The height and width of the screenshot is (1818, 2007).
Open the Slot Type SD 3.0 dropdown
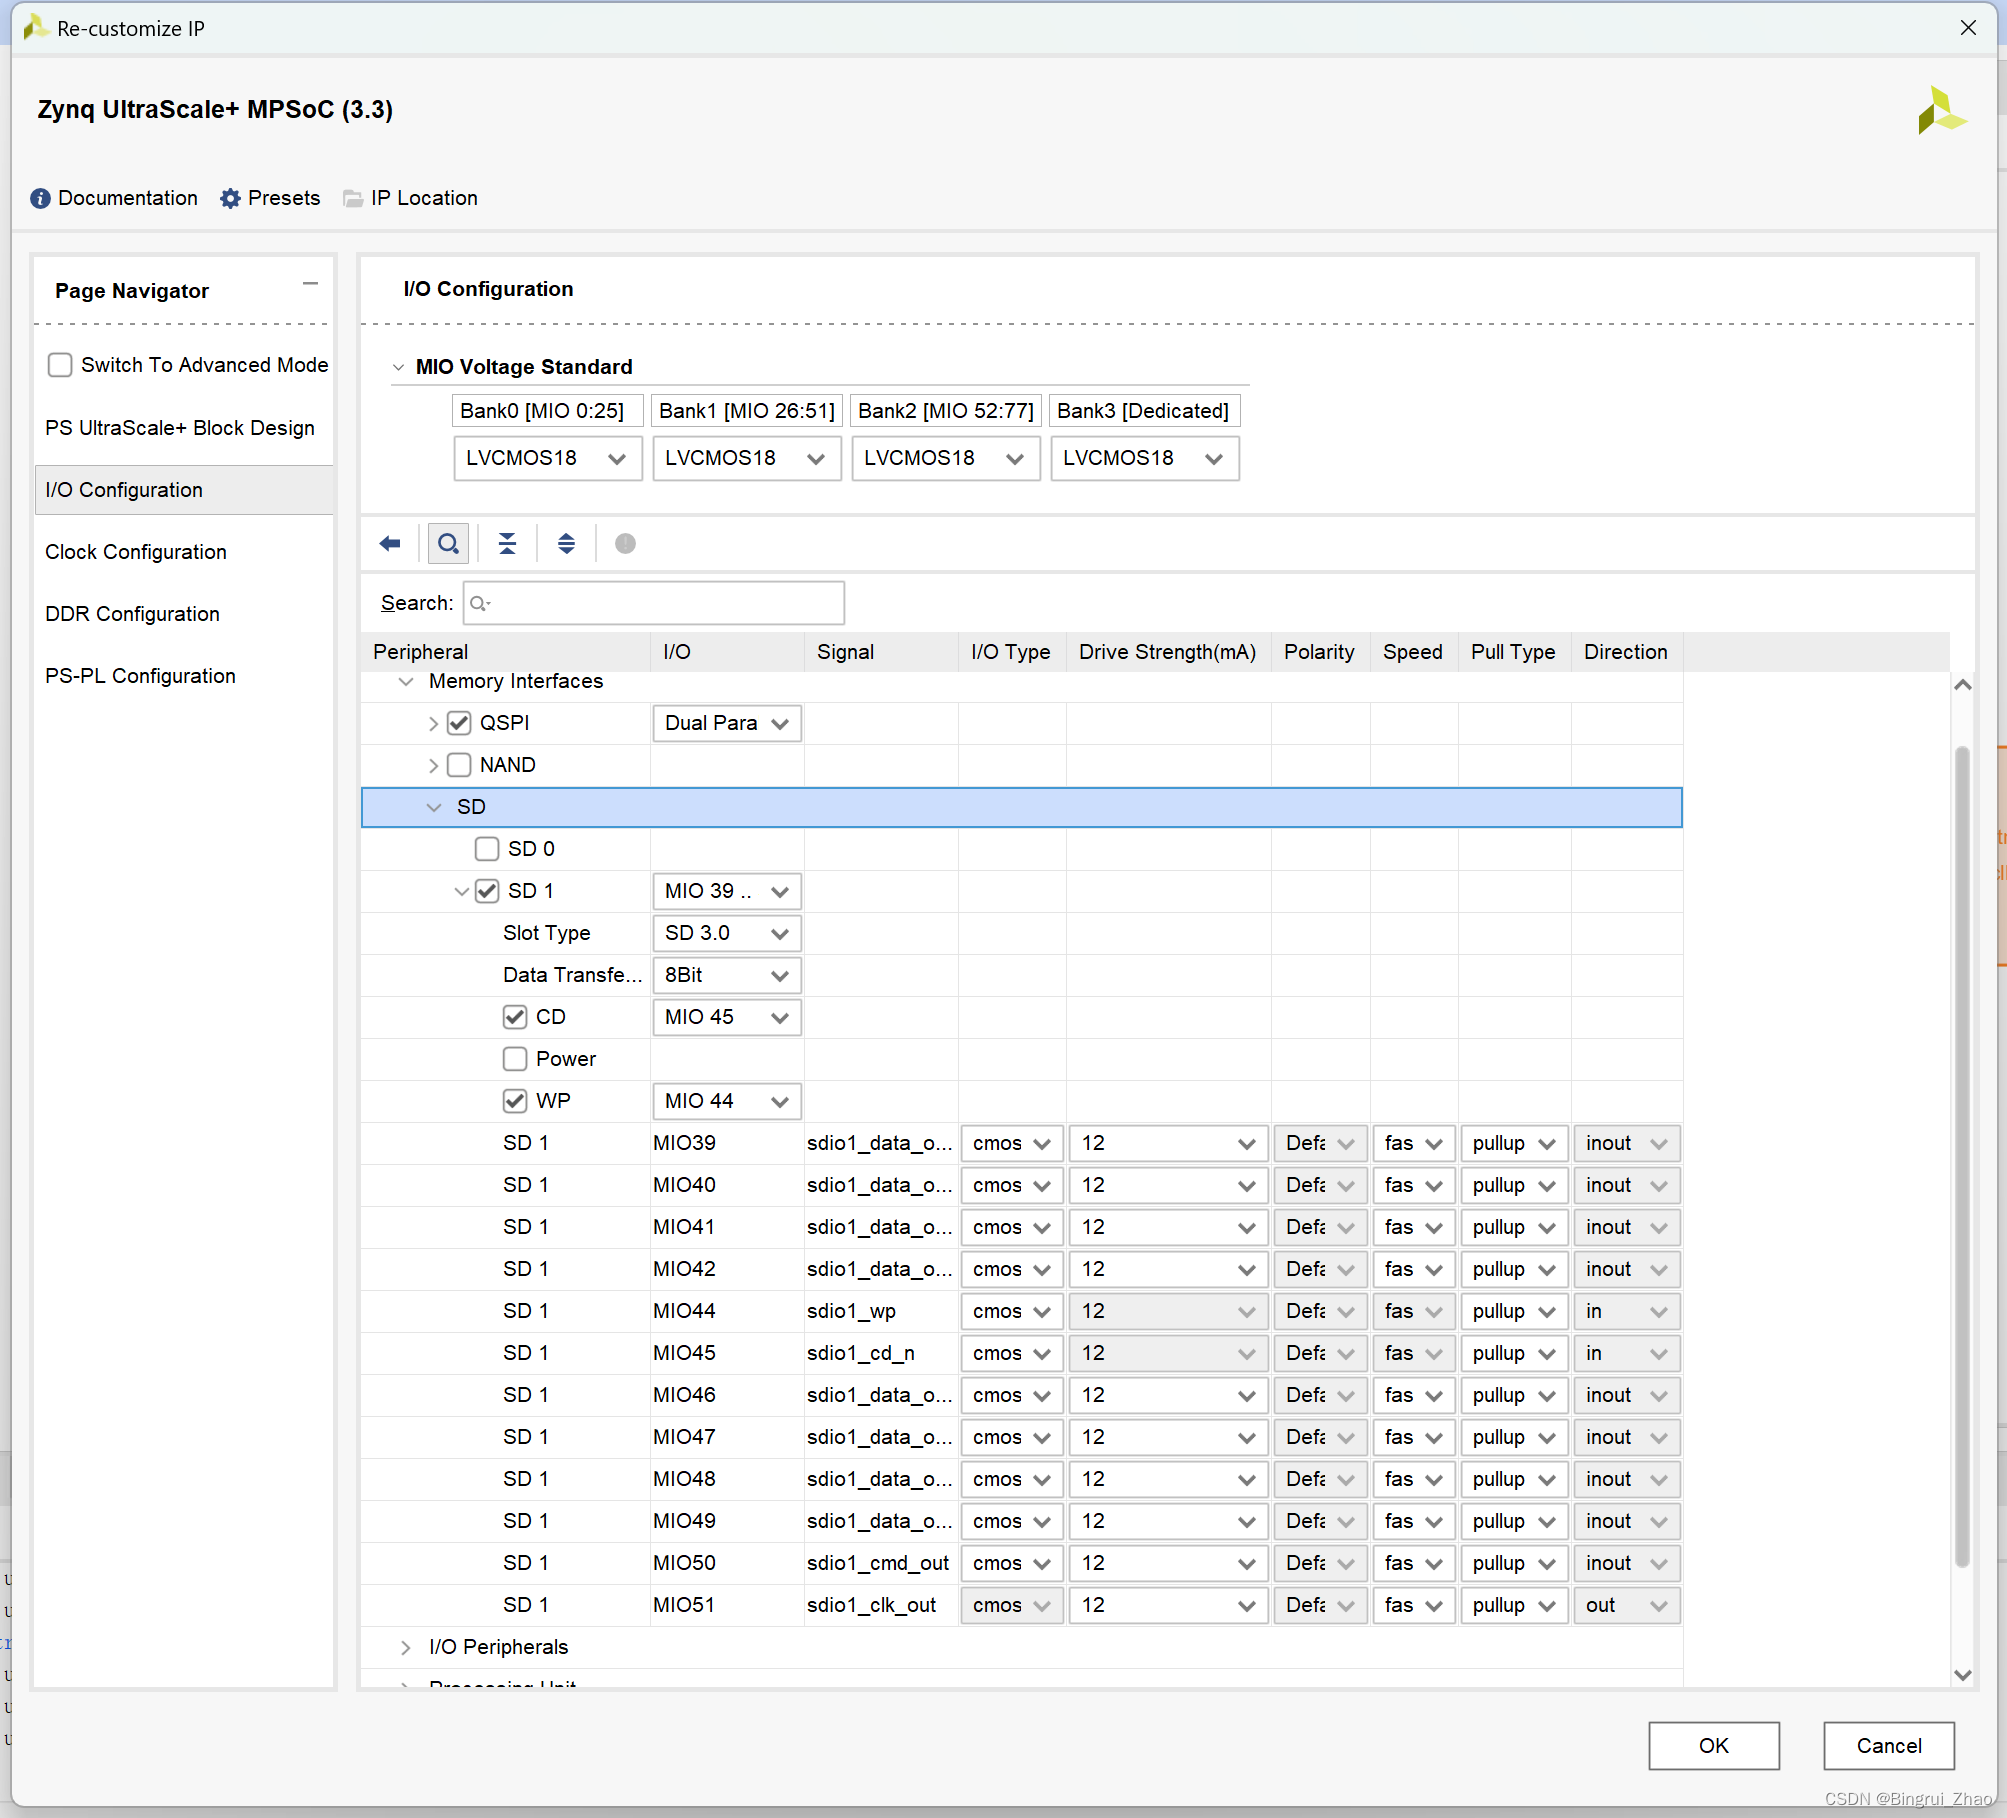point(727,933)
